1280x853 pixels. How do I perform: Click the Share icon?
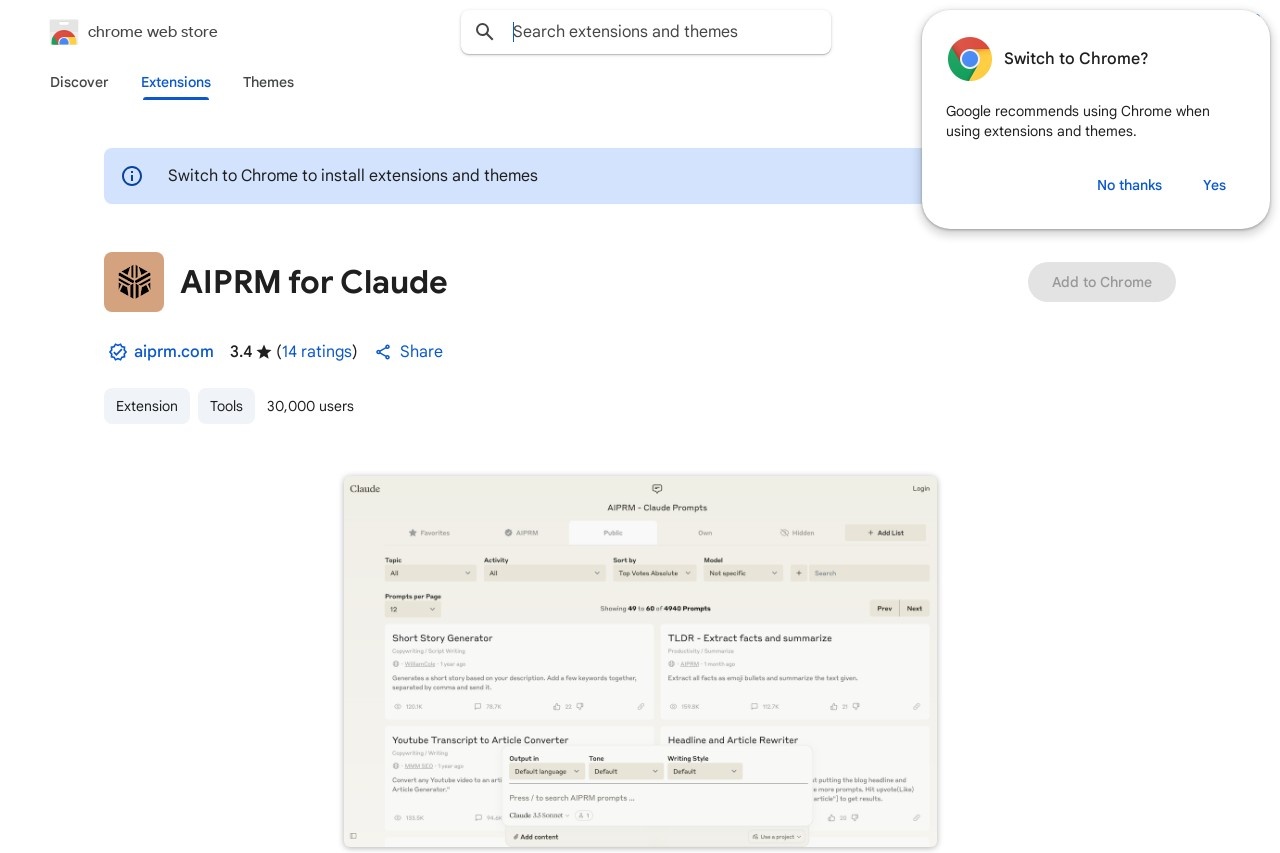[383, 352]
